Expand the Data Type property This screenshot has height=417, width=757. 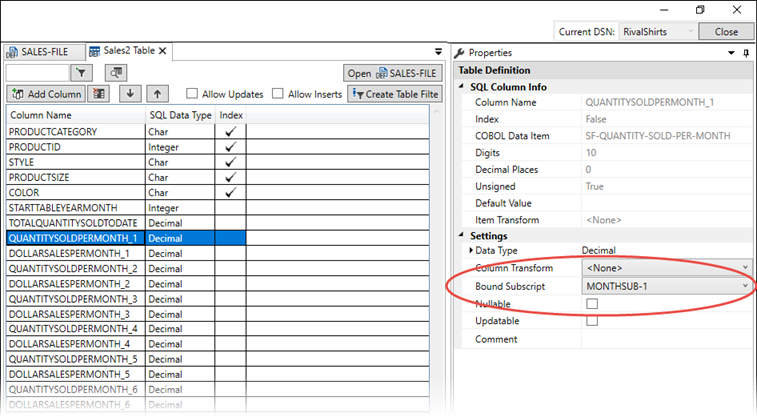[472, 250]
